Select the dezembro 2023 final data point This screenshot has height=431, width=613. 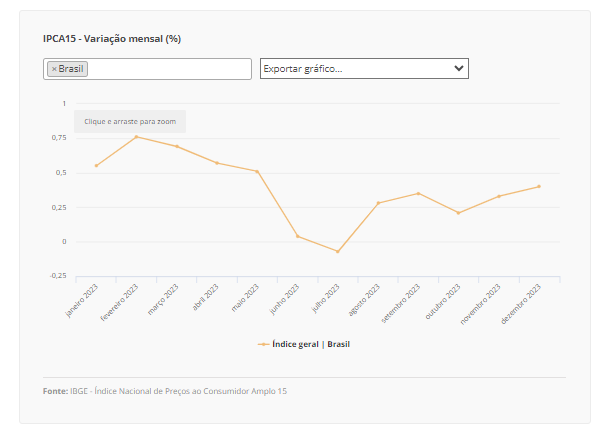point(539,186)
